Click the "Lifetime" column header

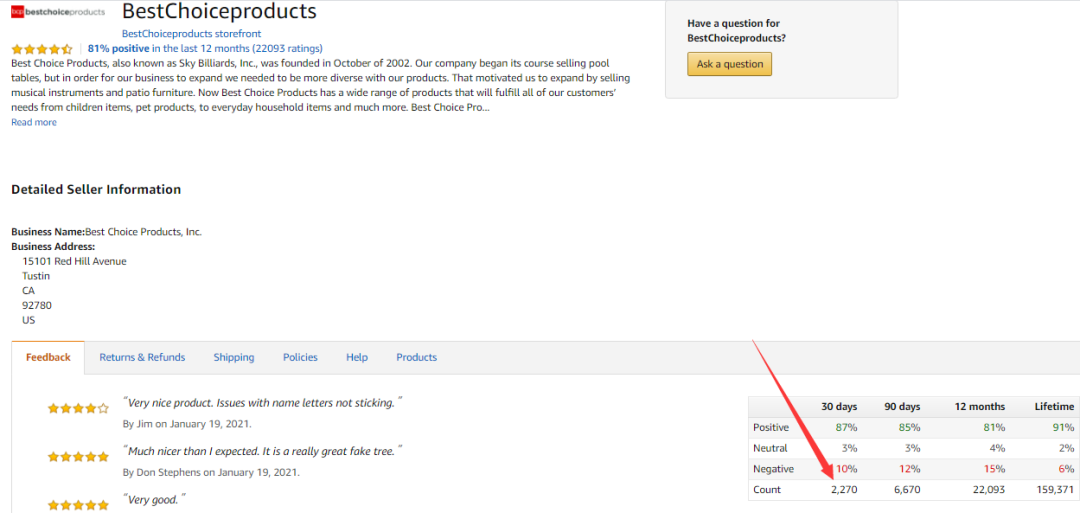point(1054,406)
